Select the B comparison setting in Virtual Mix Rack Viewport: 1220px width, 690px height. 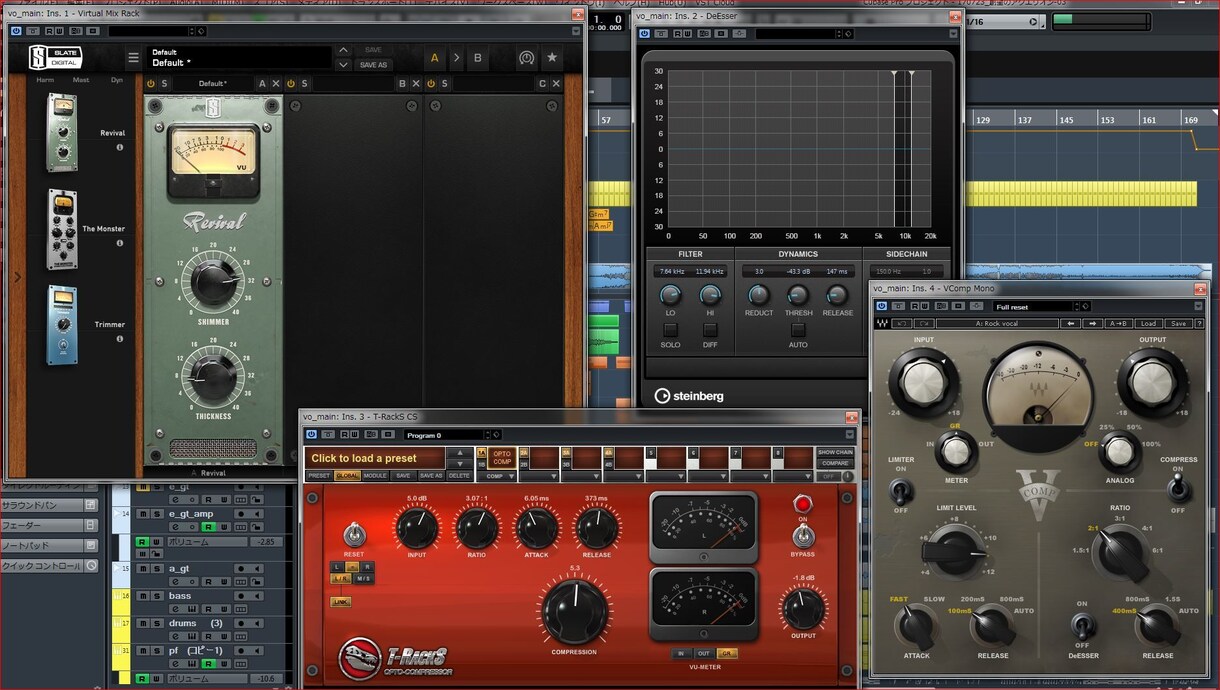478,58
